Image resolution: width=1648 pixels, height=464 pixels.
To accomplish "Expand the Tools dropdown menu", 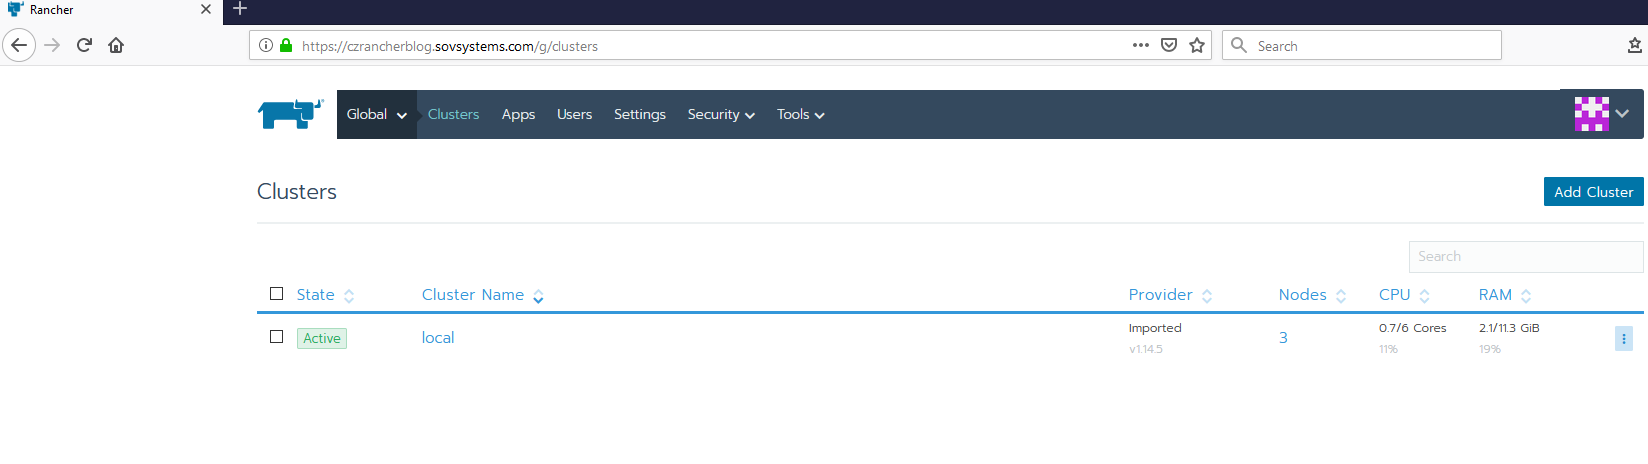I will (x=800, y=114).
